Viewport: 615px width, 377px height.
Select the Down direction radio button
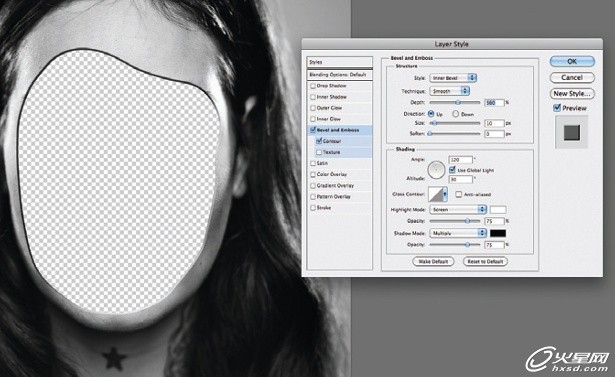tap(455, 114)
